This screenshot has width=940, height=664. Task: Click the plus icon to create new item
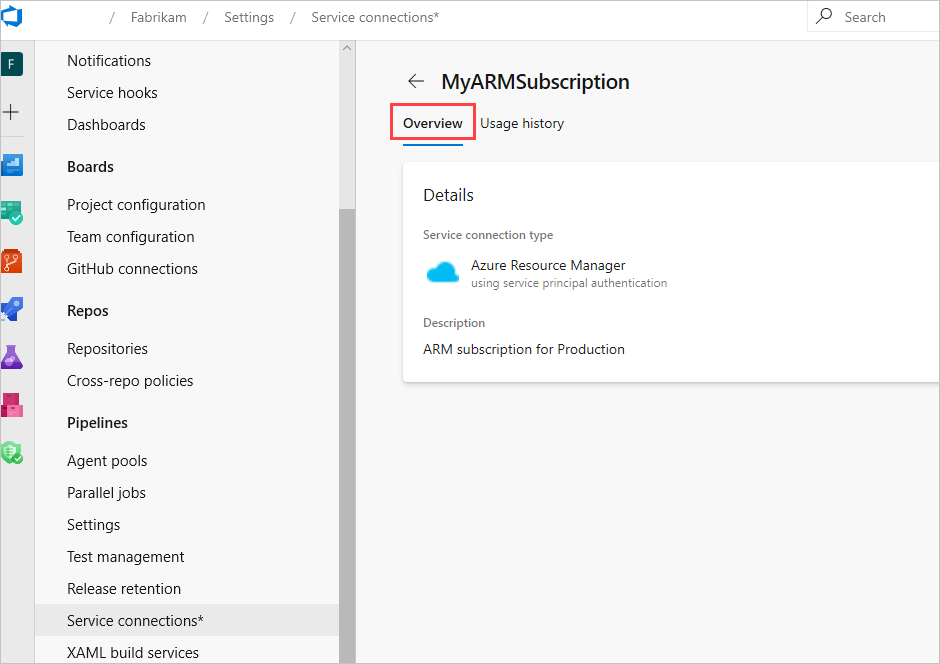13,112
